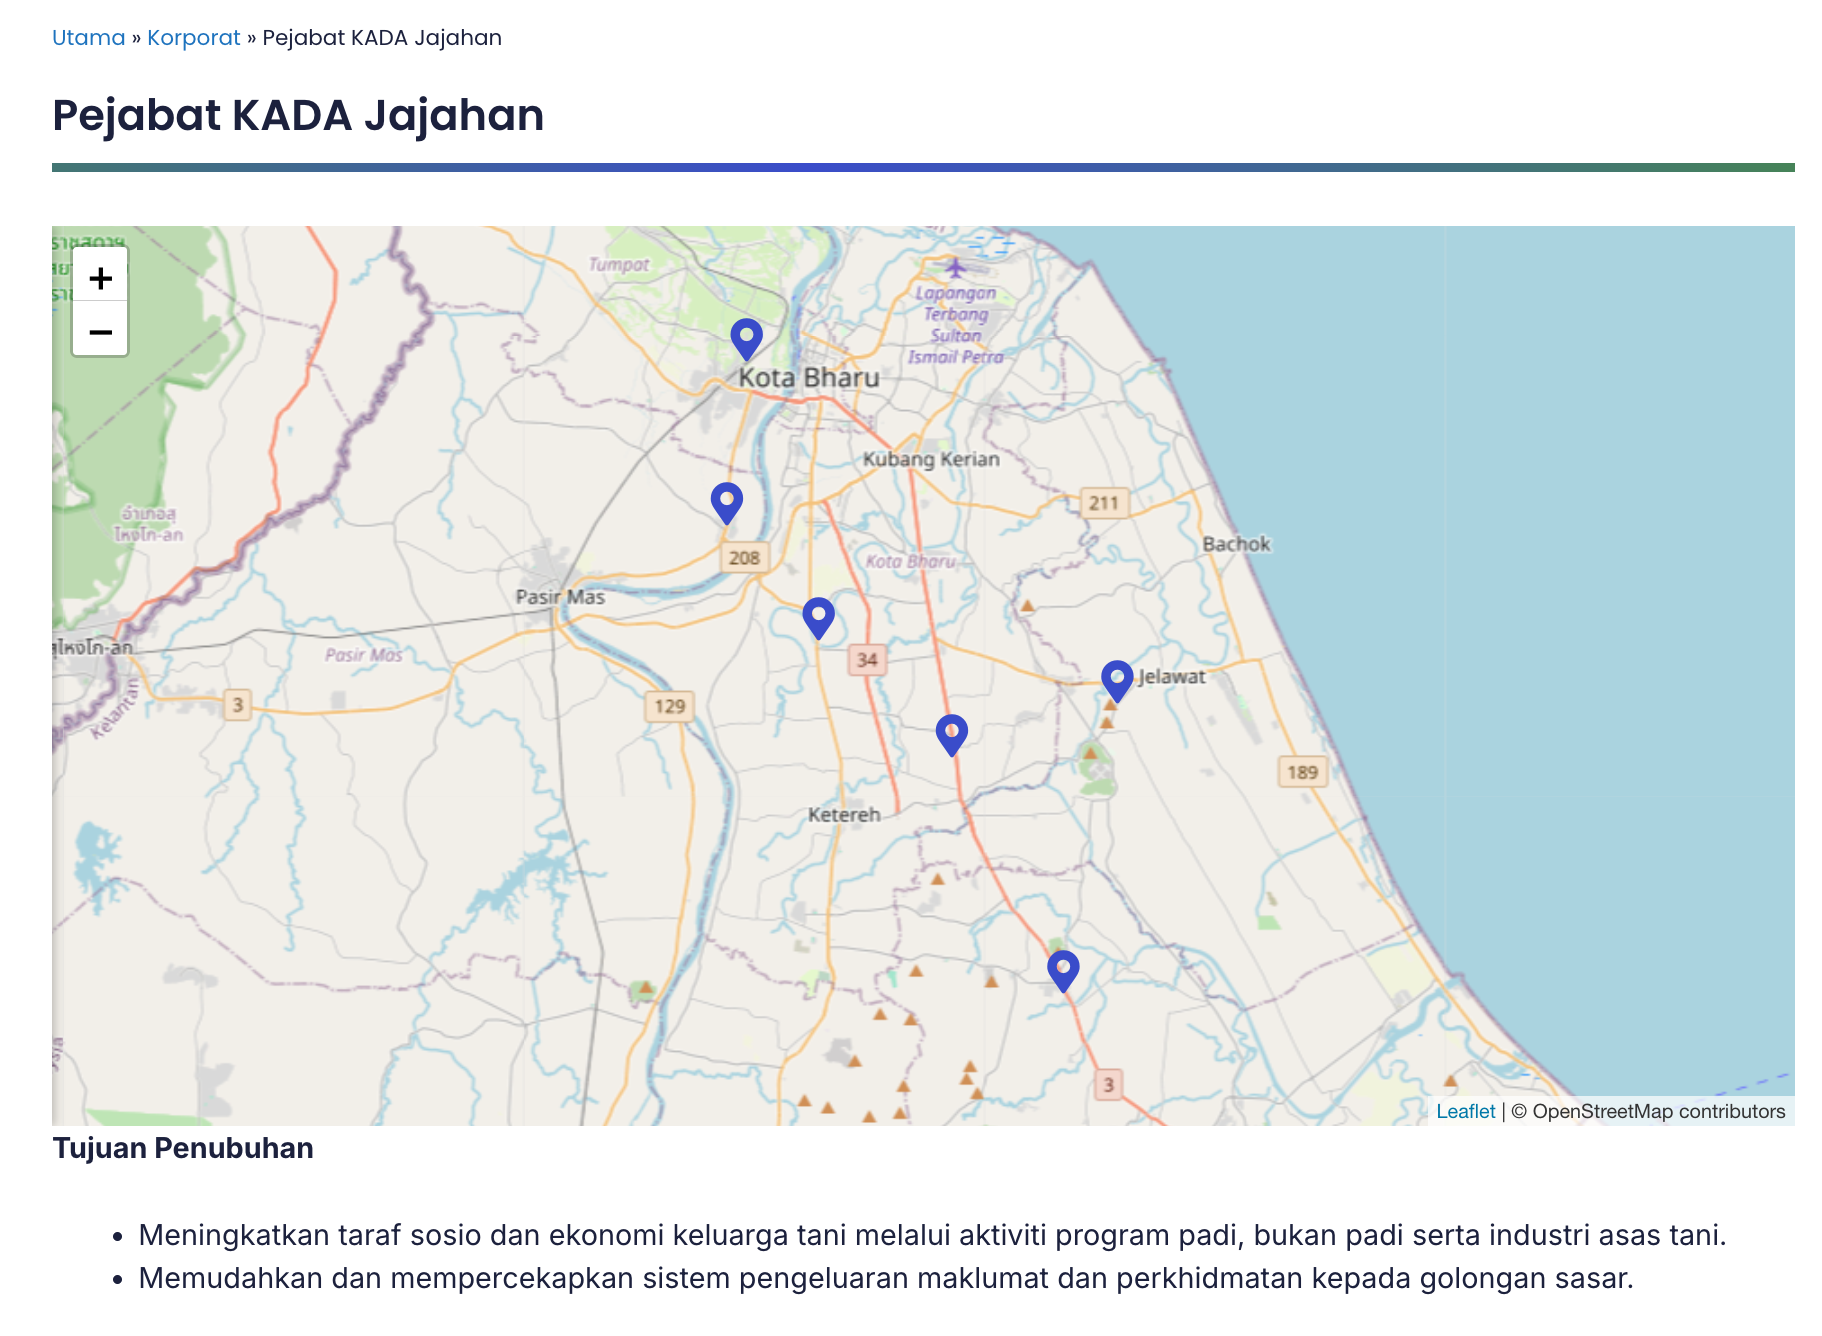Select the marker northeast of Ketereh label
Screen dimensions: 1822x1336
[951, 734]
